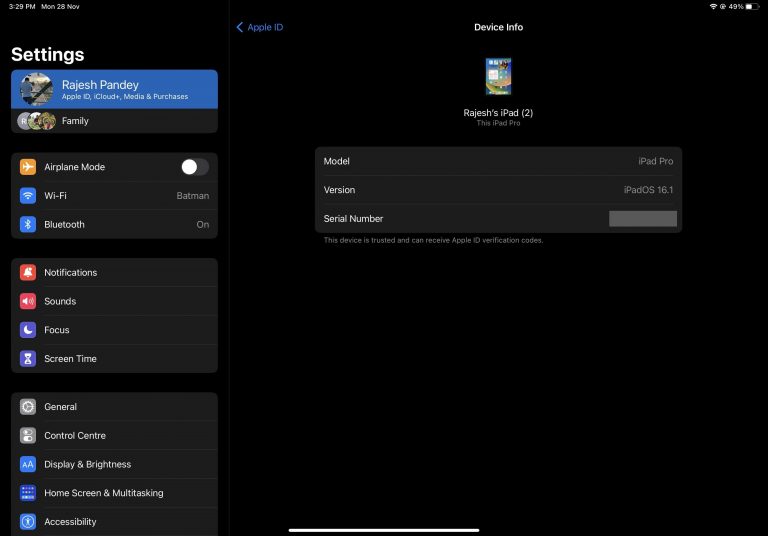Tap the Version row showing iPadOS 16.1
Image resolution: width=768 pixels, height=536 pixels.
coord(498,190)
